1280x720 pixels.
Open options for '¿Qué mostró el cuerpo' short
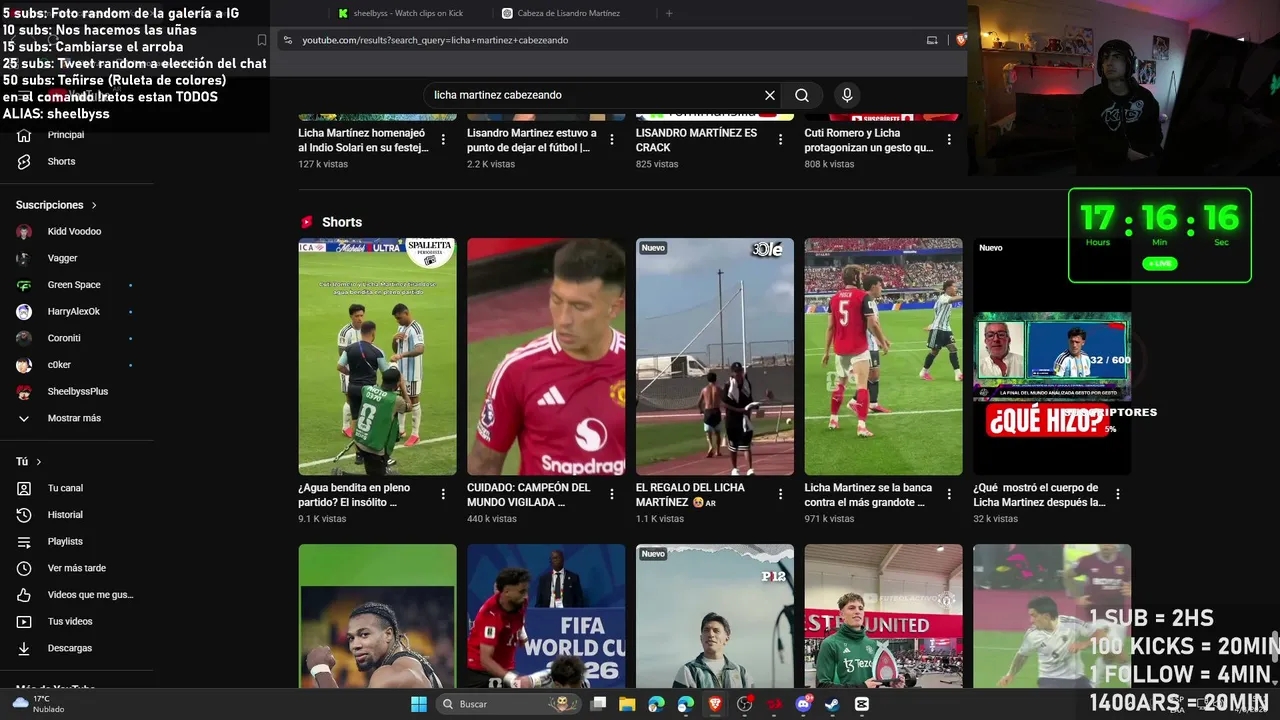point(1118,494)
